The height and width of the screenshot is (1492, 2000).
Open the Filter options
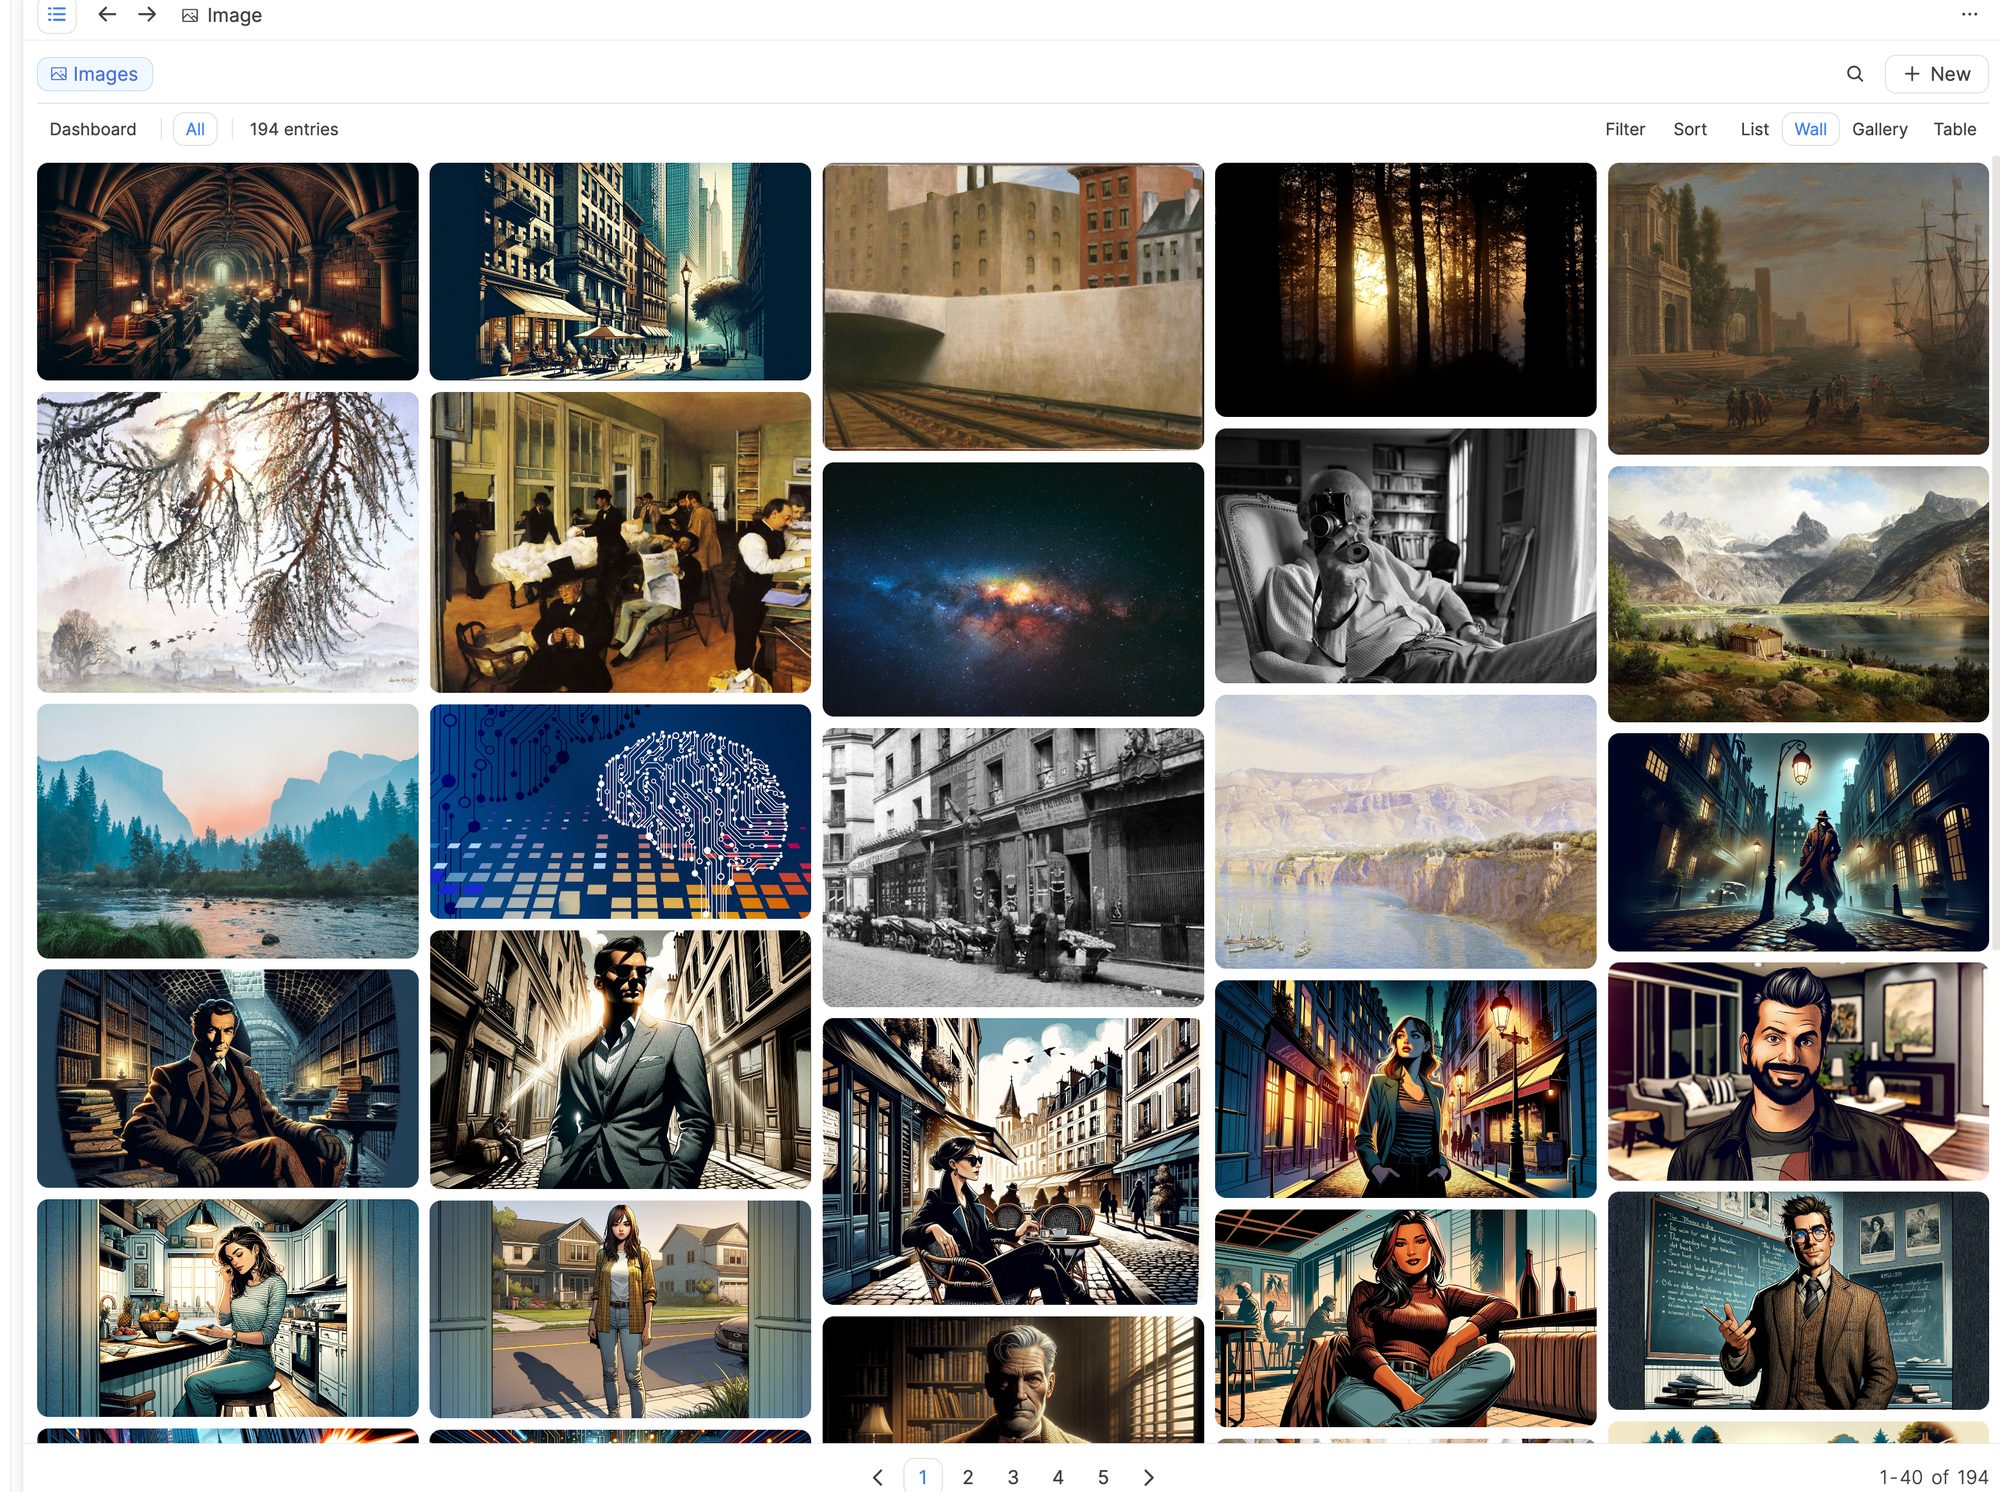coord(1624,129)
